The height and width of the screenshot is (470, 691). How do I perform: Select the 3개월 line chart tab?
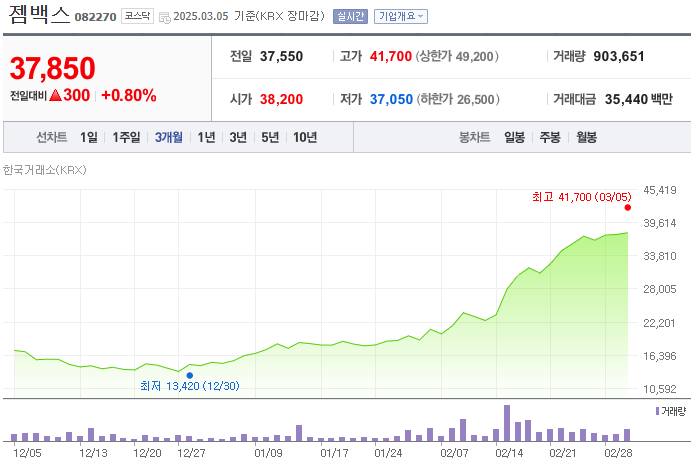tap(169, 137)
